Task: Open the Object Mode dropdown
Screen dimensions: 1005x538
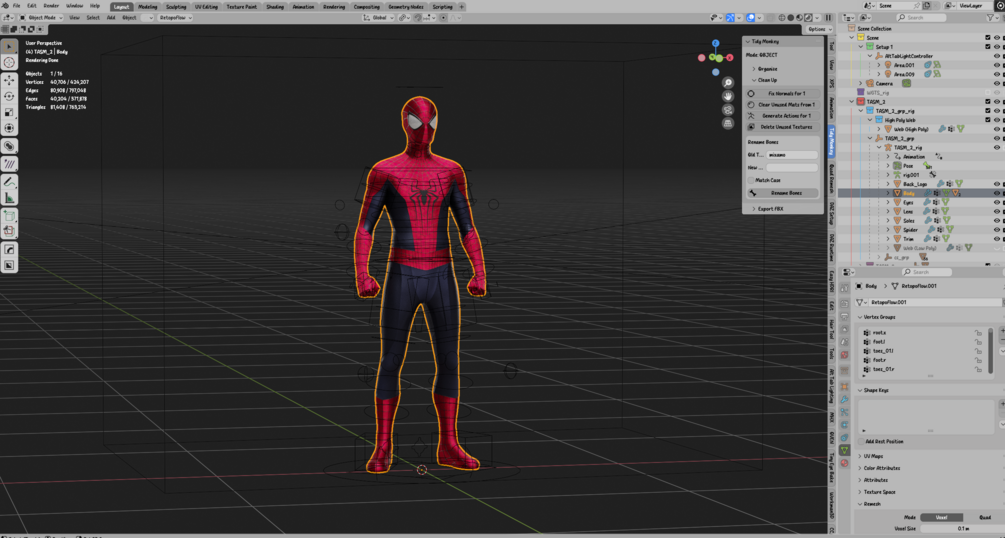Action: coord(40,17)
